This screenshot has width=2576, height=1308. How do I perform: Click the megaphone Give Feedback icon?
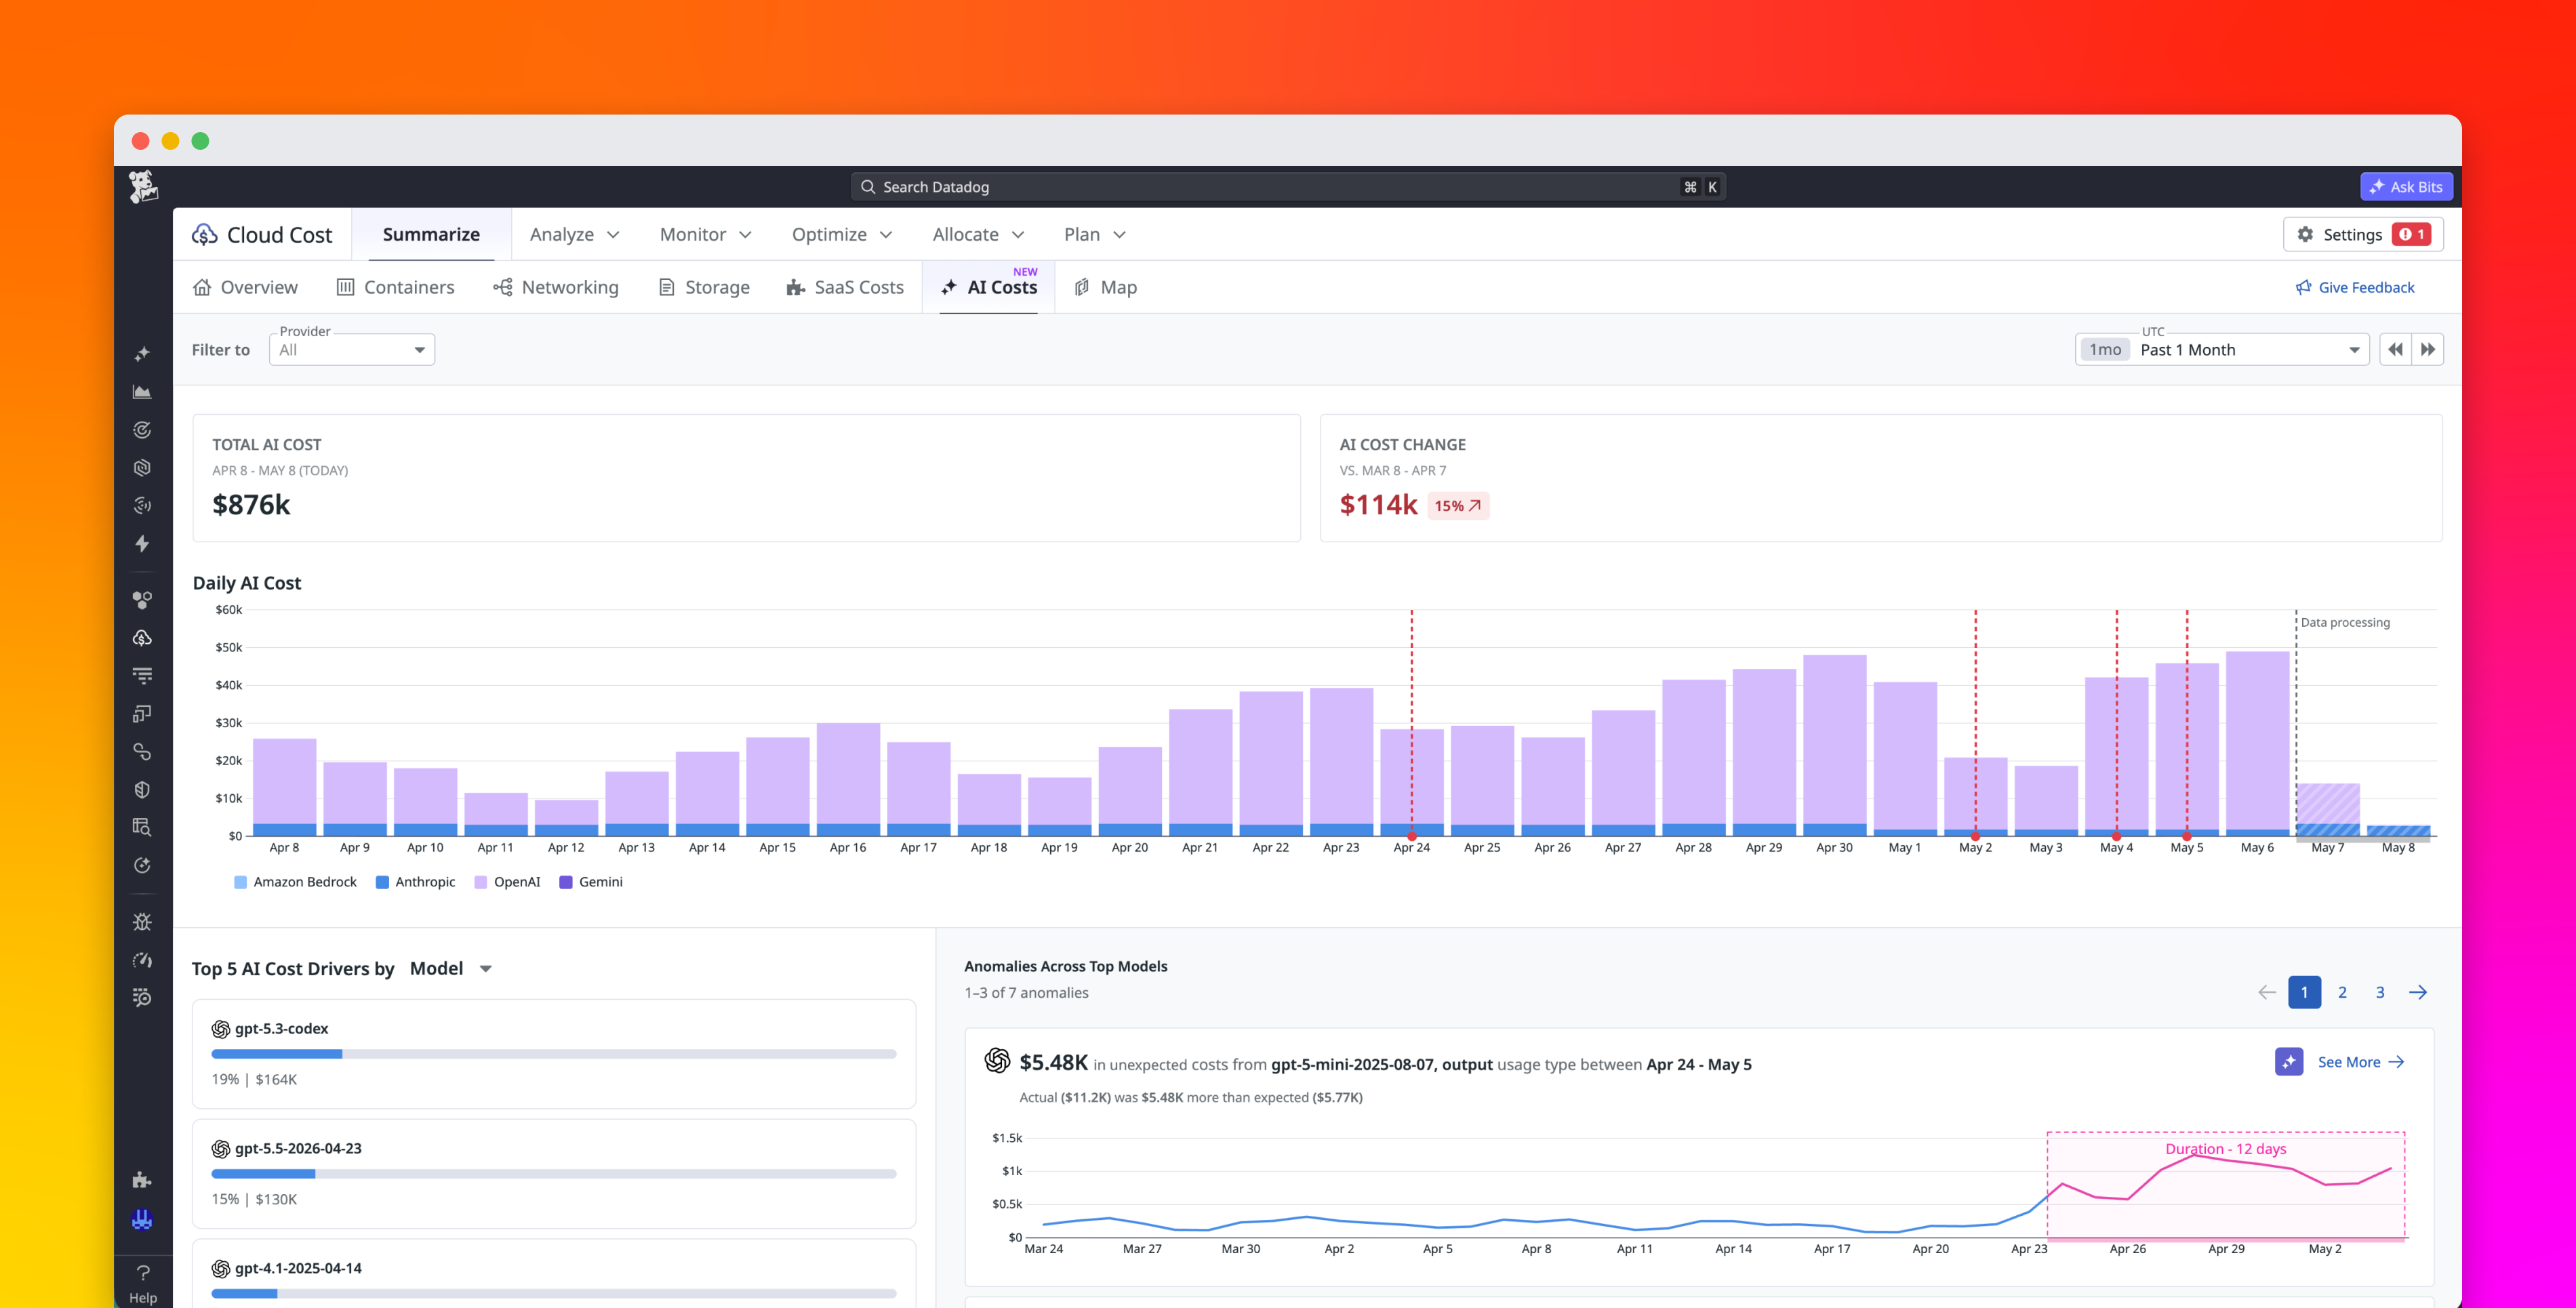tap(2303, 287)
